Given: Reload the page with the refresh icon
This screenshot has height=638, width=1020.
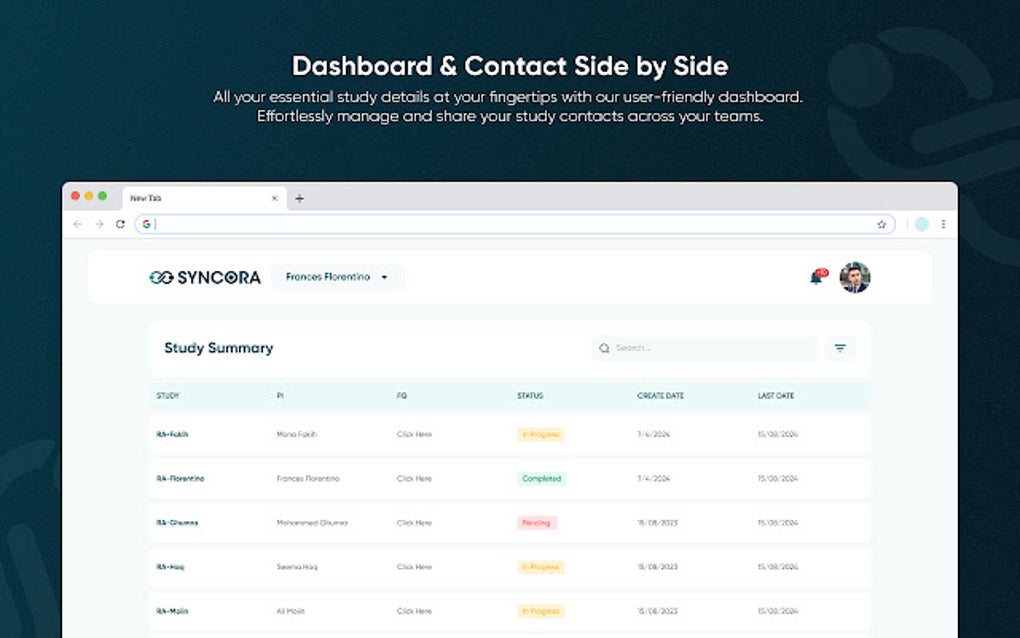Looking at the screenshot, I should click(120, 224).
